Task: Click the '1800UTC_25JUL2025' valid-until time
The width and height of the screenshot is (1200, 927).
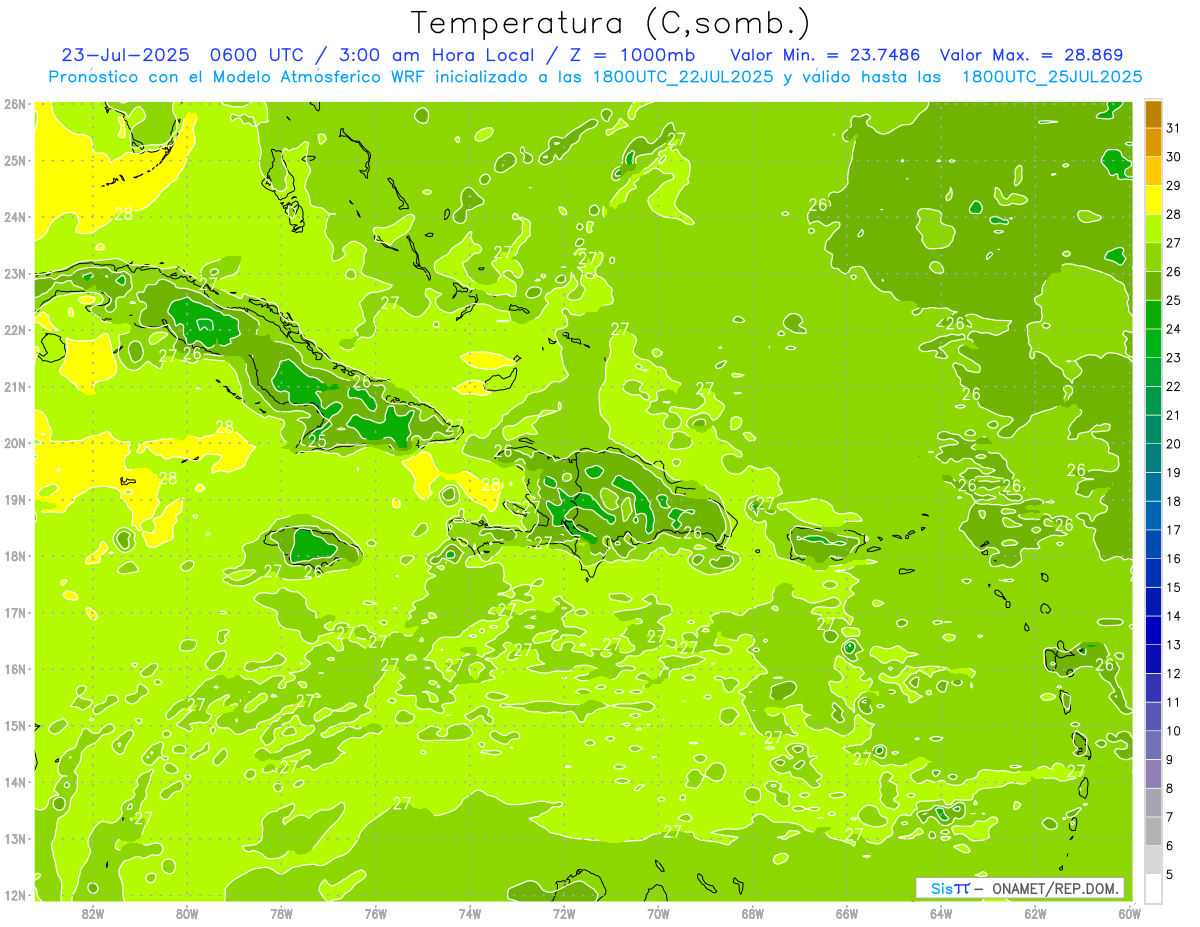Action: coord(1051,77)
